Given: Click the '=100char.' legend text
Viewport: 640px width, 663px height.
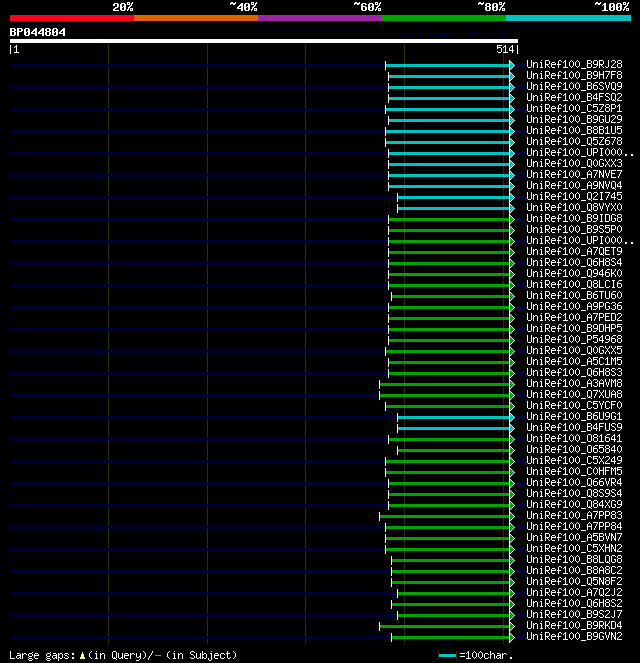Looking at the screenshot, I should 486,655.
